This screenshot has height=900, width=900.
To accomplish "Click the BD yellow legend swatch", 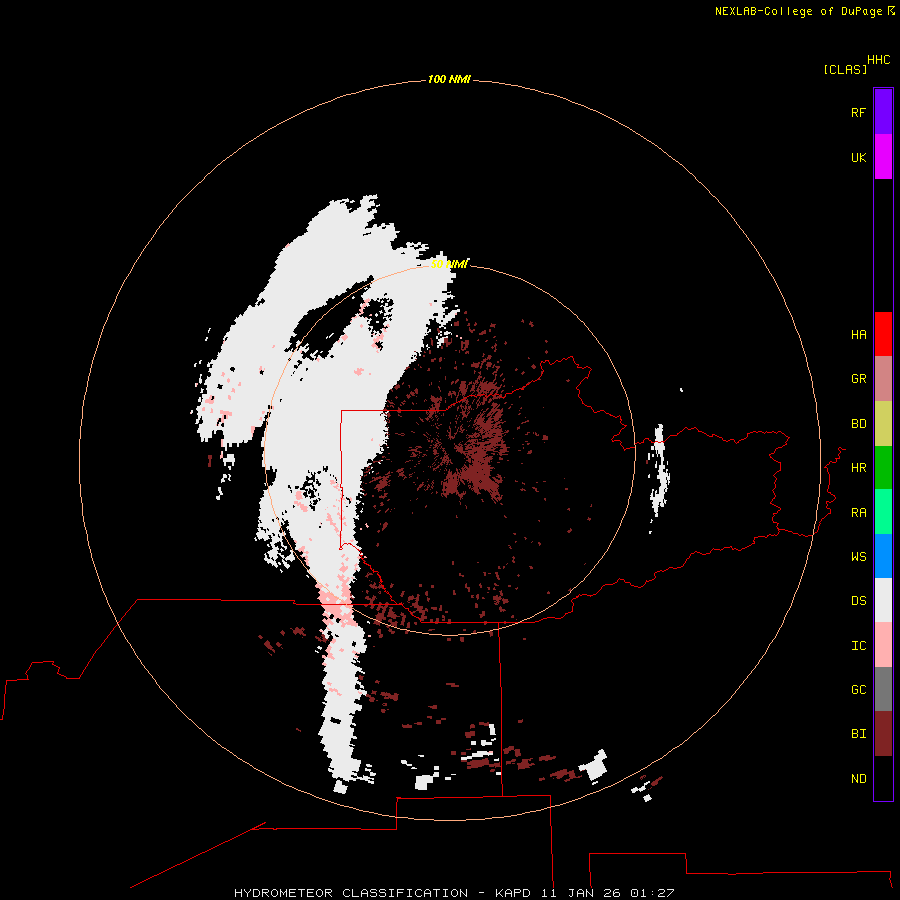I will click(883, 424).
